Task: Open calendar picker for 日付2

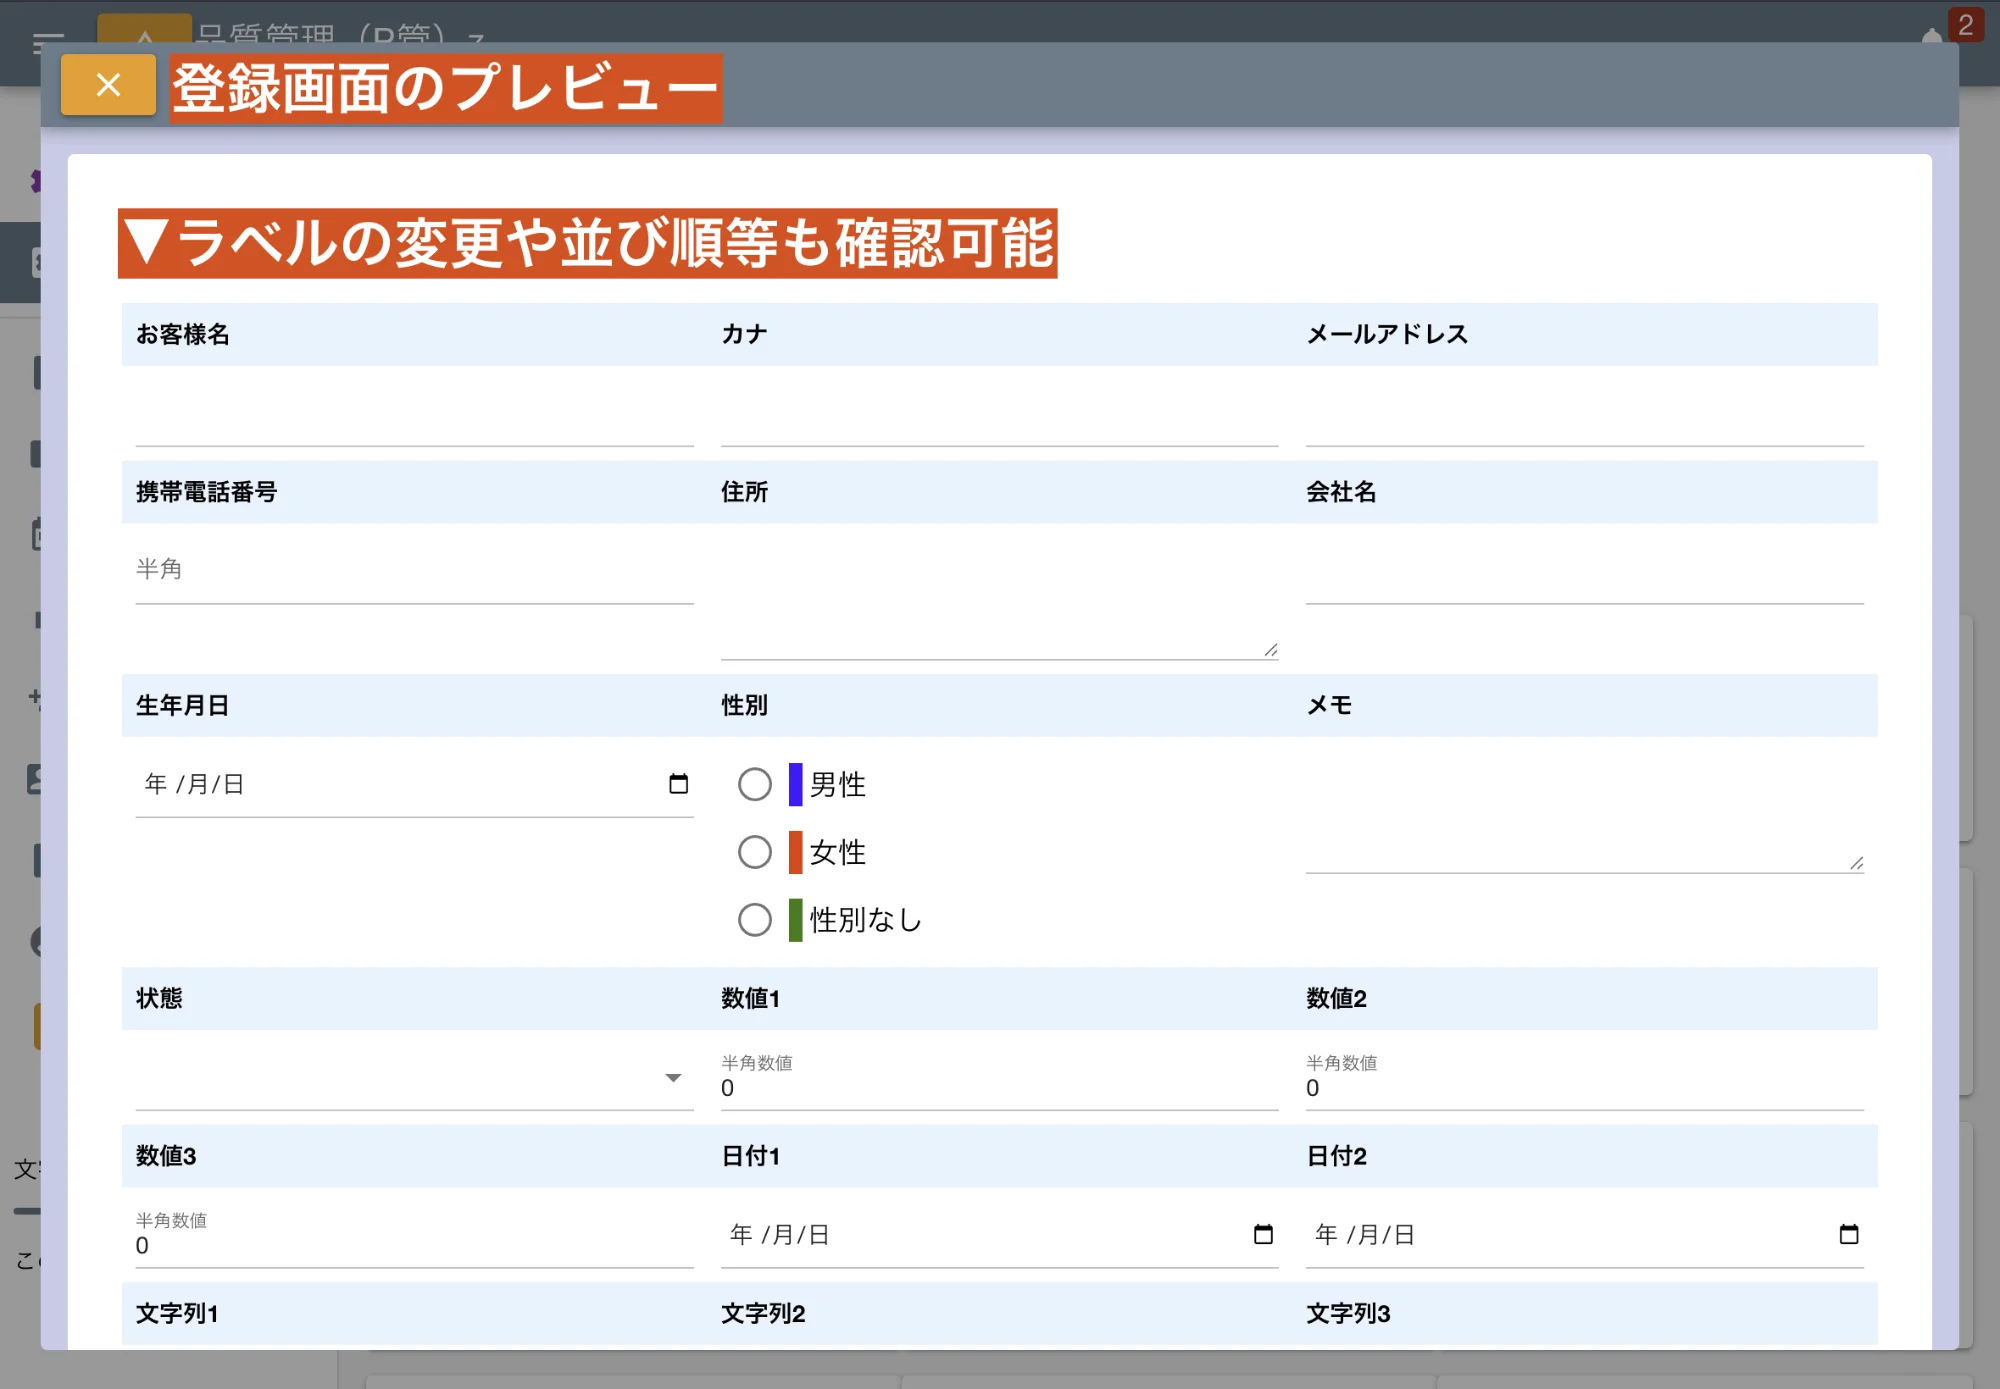Action: click(1848, 1235)
